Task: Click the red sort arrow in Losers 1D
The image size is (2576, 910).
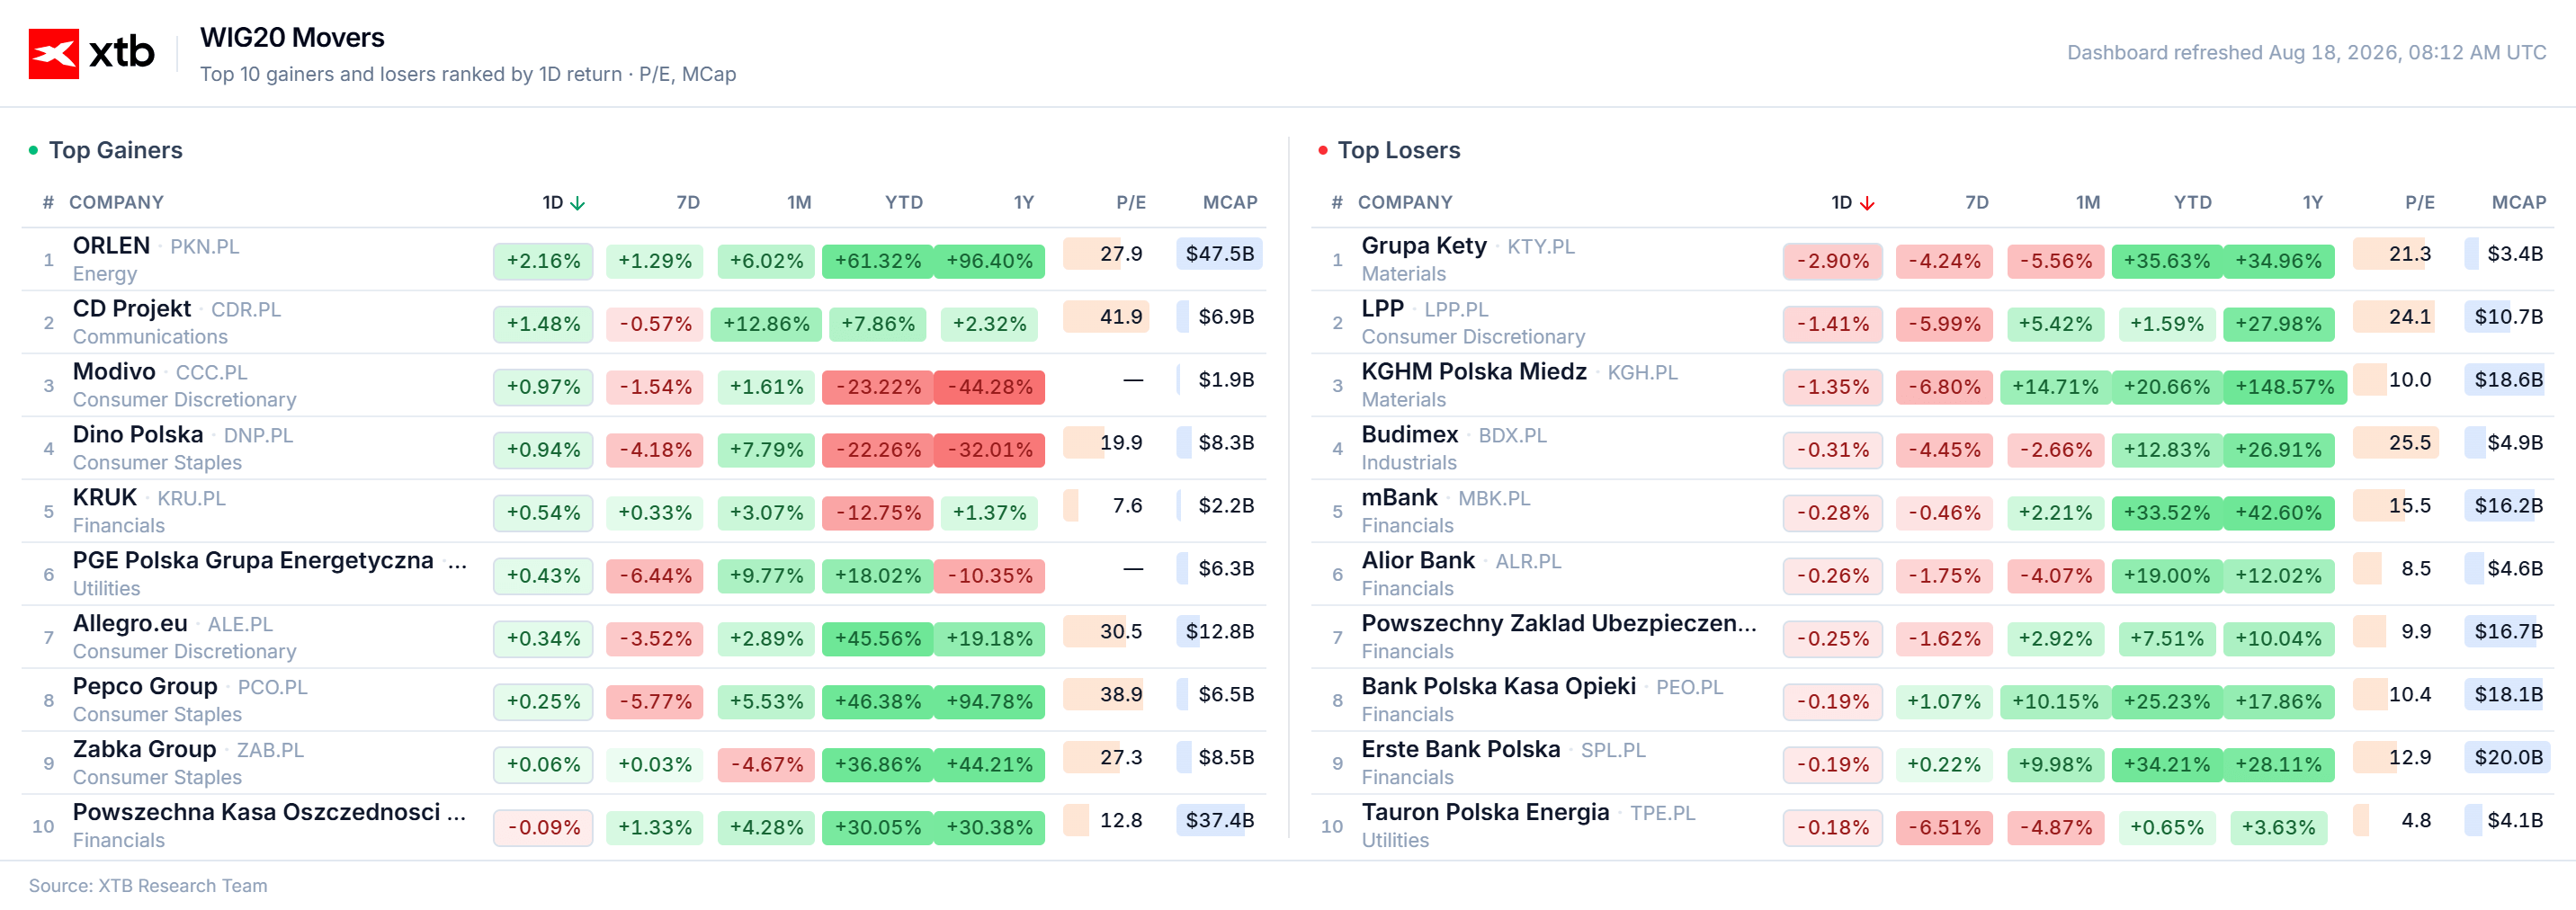Action: [x=1866, y=203]
